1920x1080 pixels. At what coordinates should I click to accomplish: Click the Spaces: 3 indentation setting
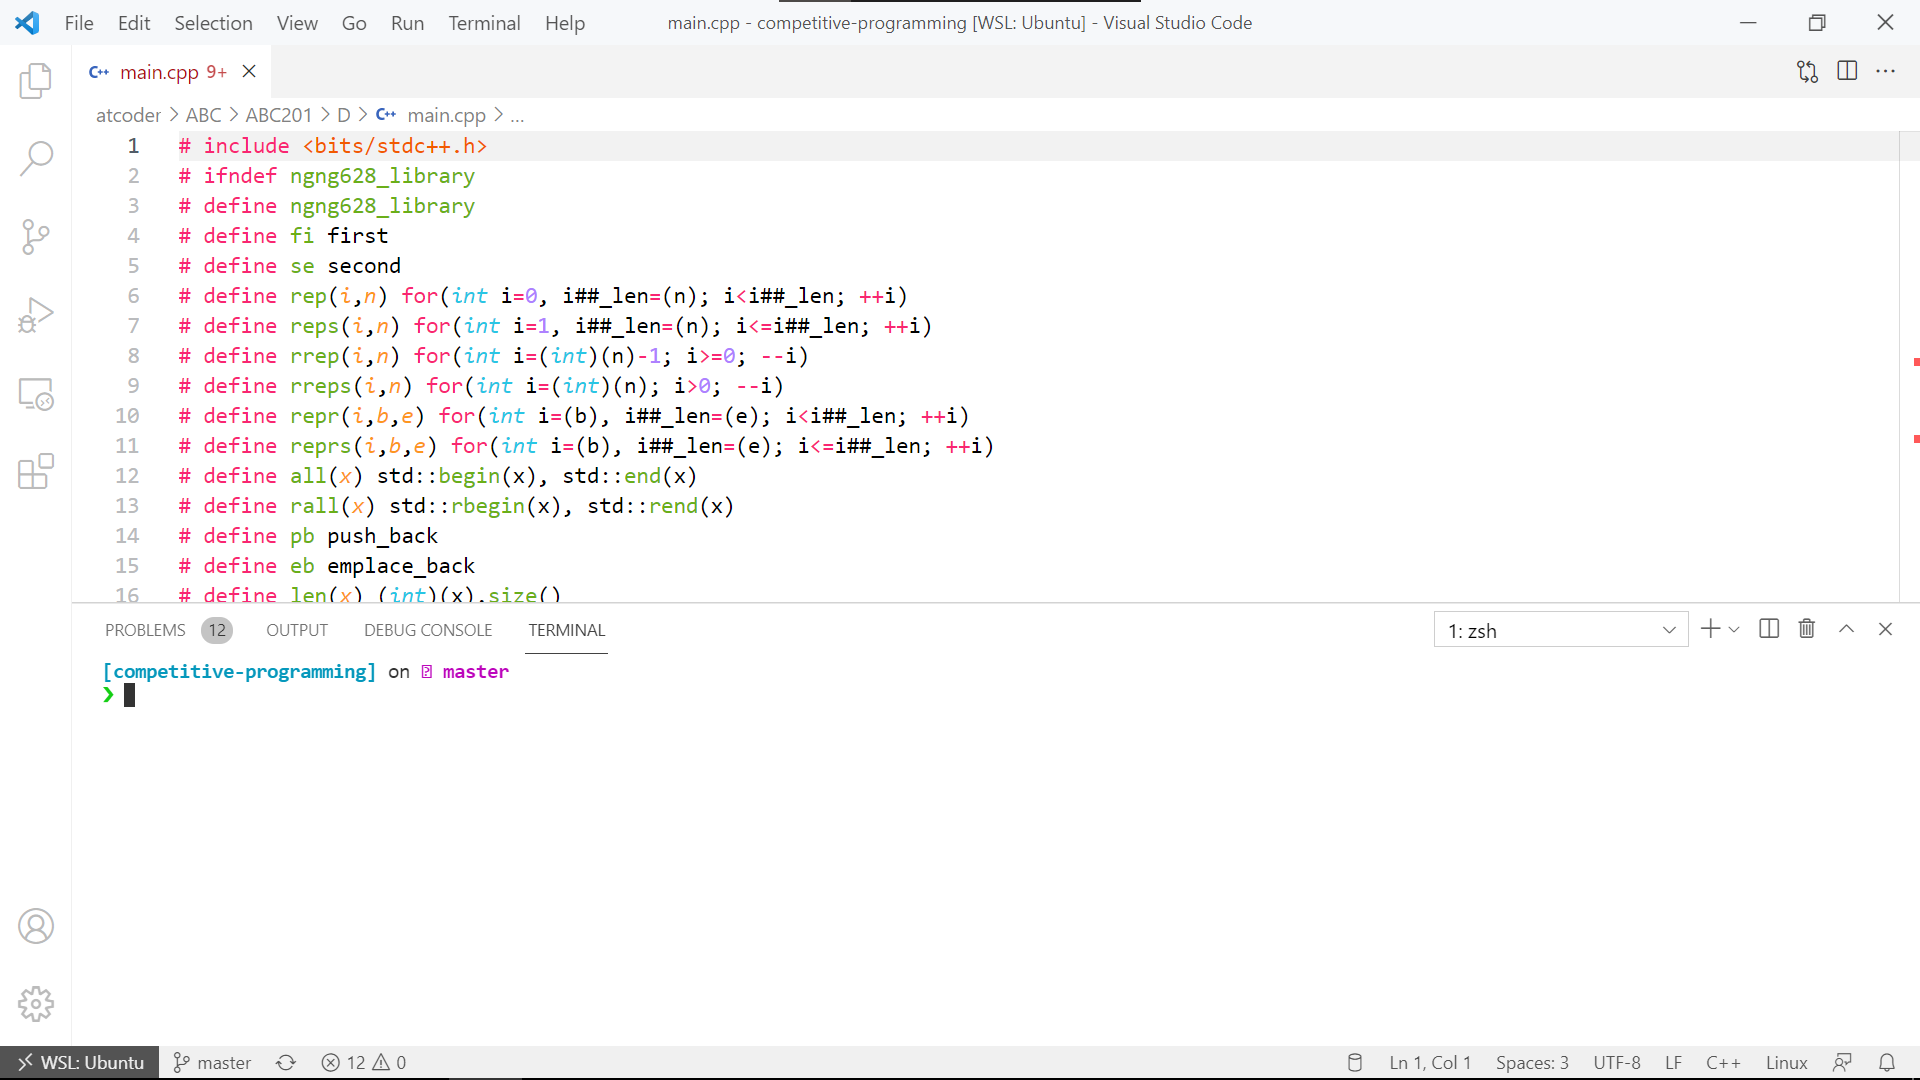[1531, 1062]
